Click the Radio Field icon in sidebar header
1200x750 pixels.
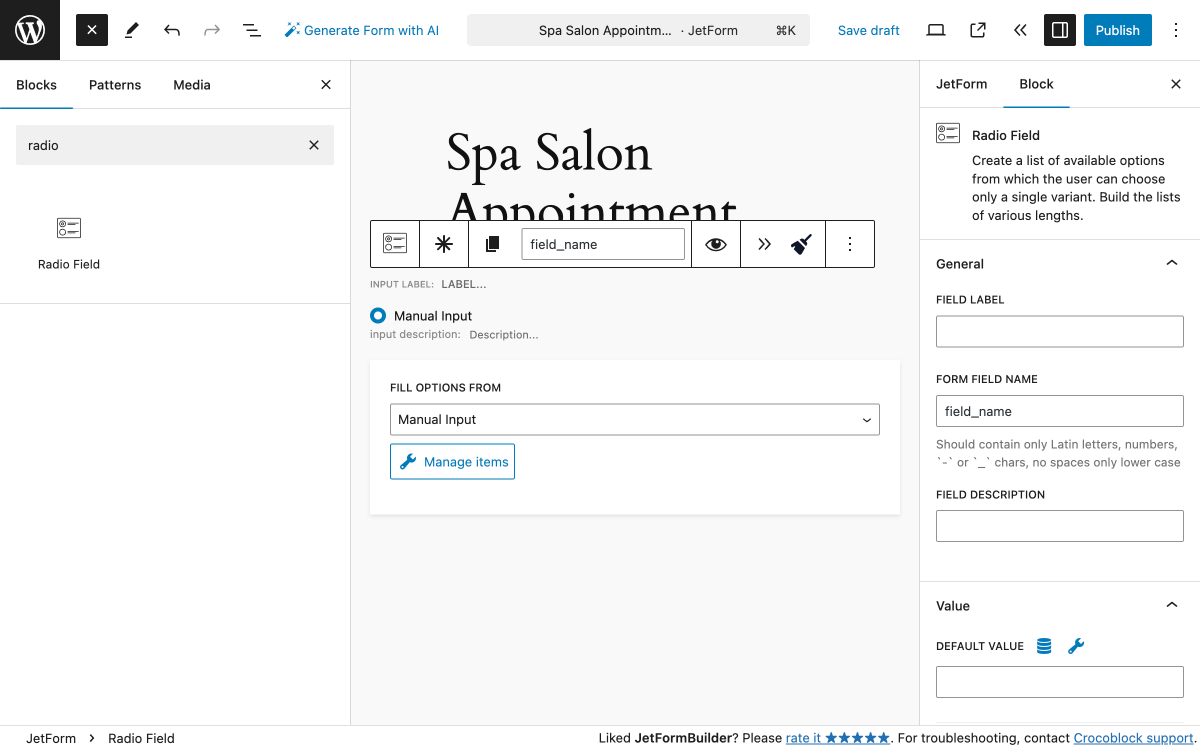click(x=948, y=133)
